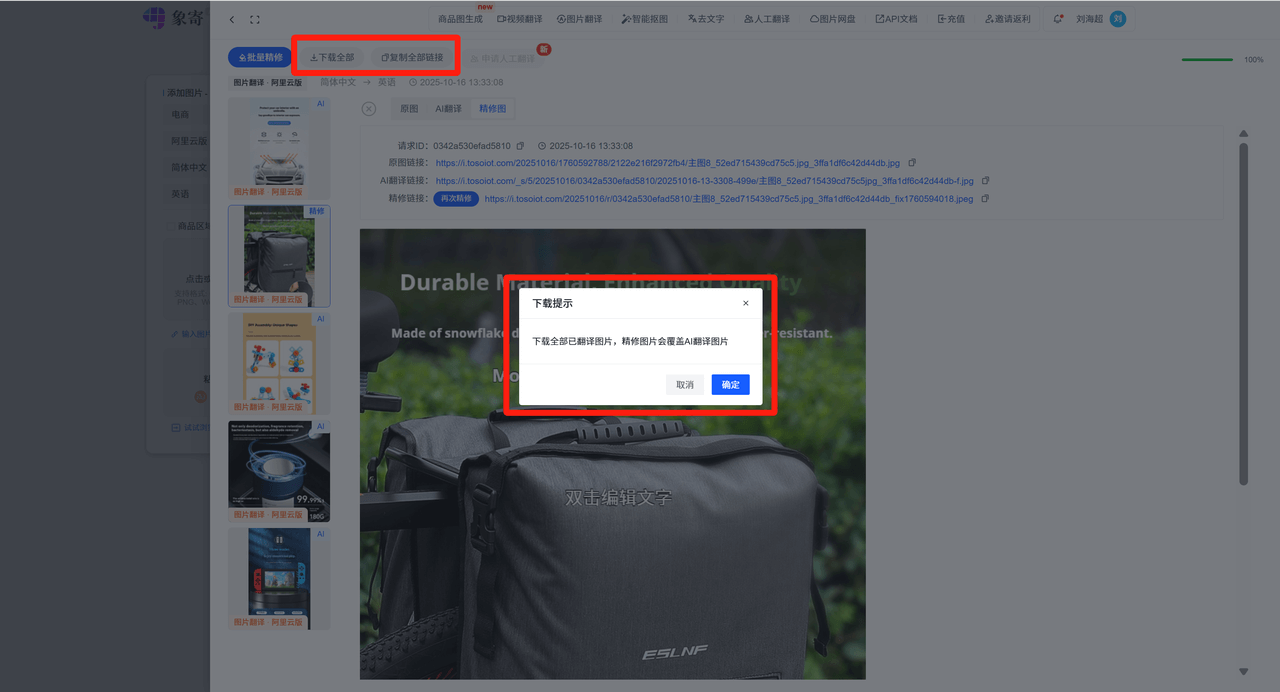Select the 精修图 tab
Image resolution: width=1280 pixels, height=692 pixels.
tap(492, 107)
